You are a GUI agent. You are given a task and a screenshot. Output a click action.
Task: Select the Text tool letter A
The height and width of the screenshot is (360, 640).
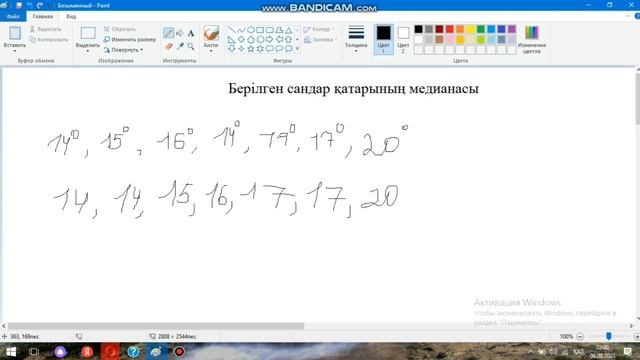click(191, 33)
